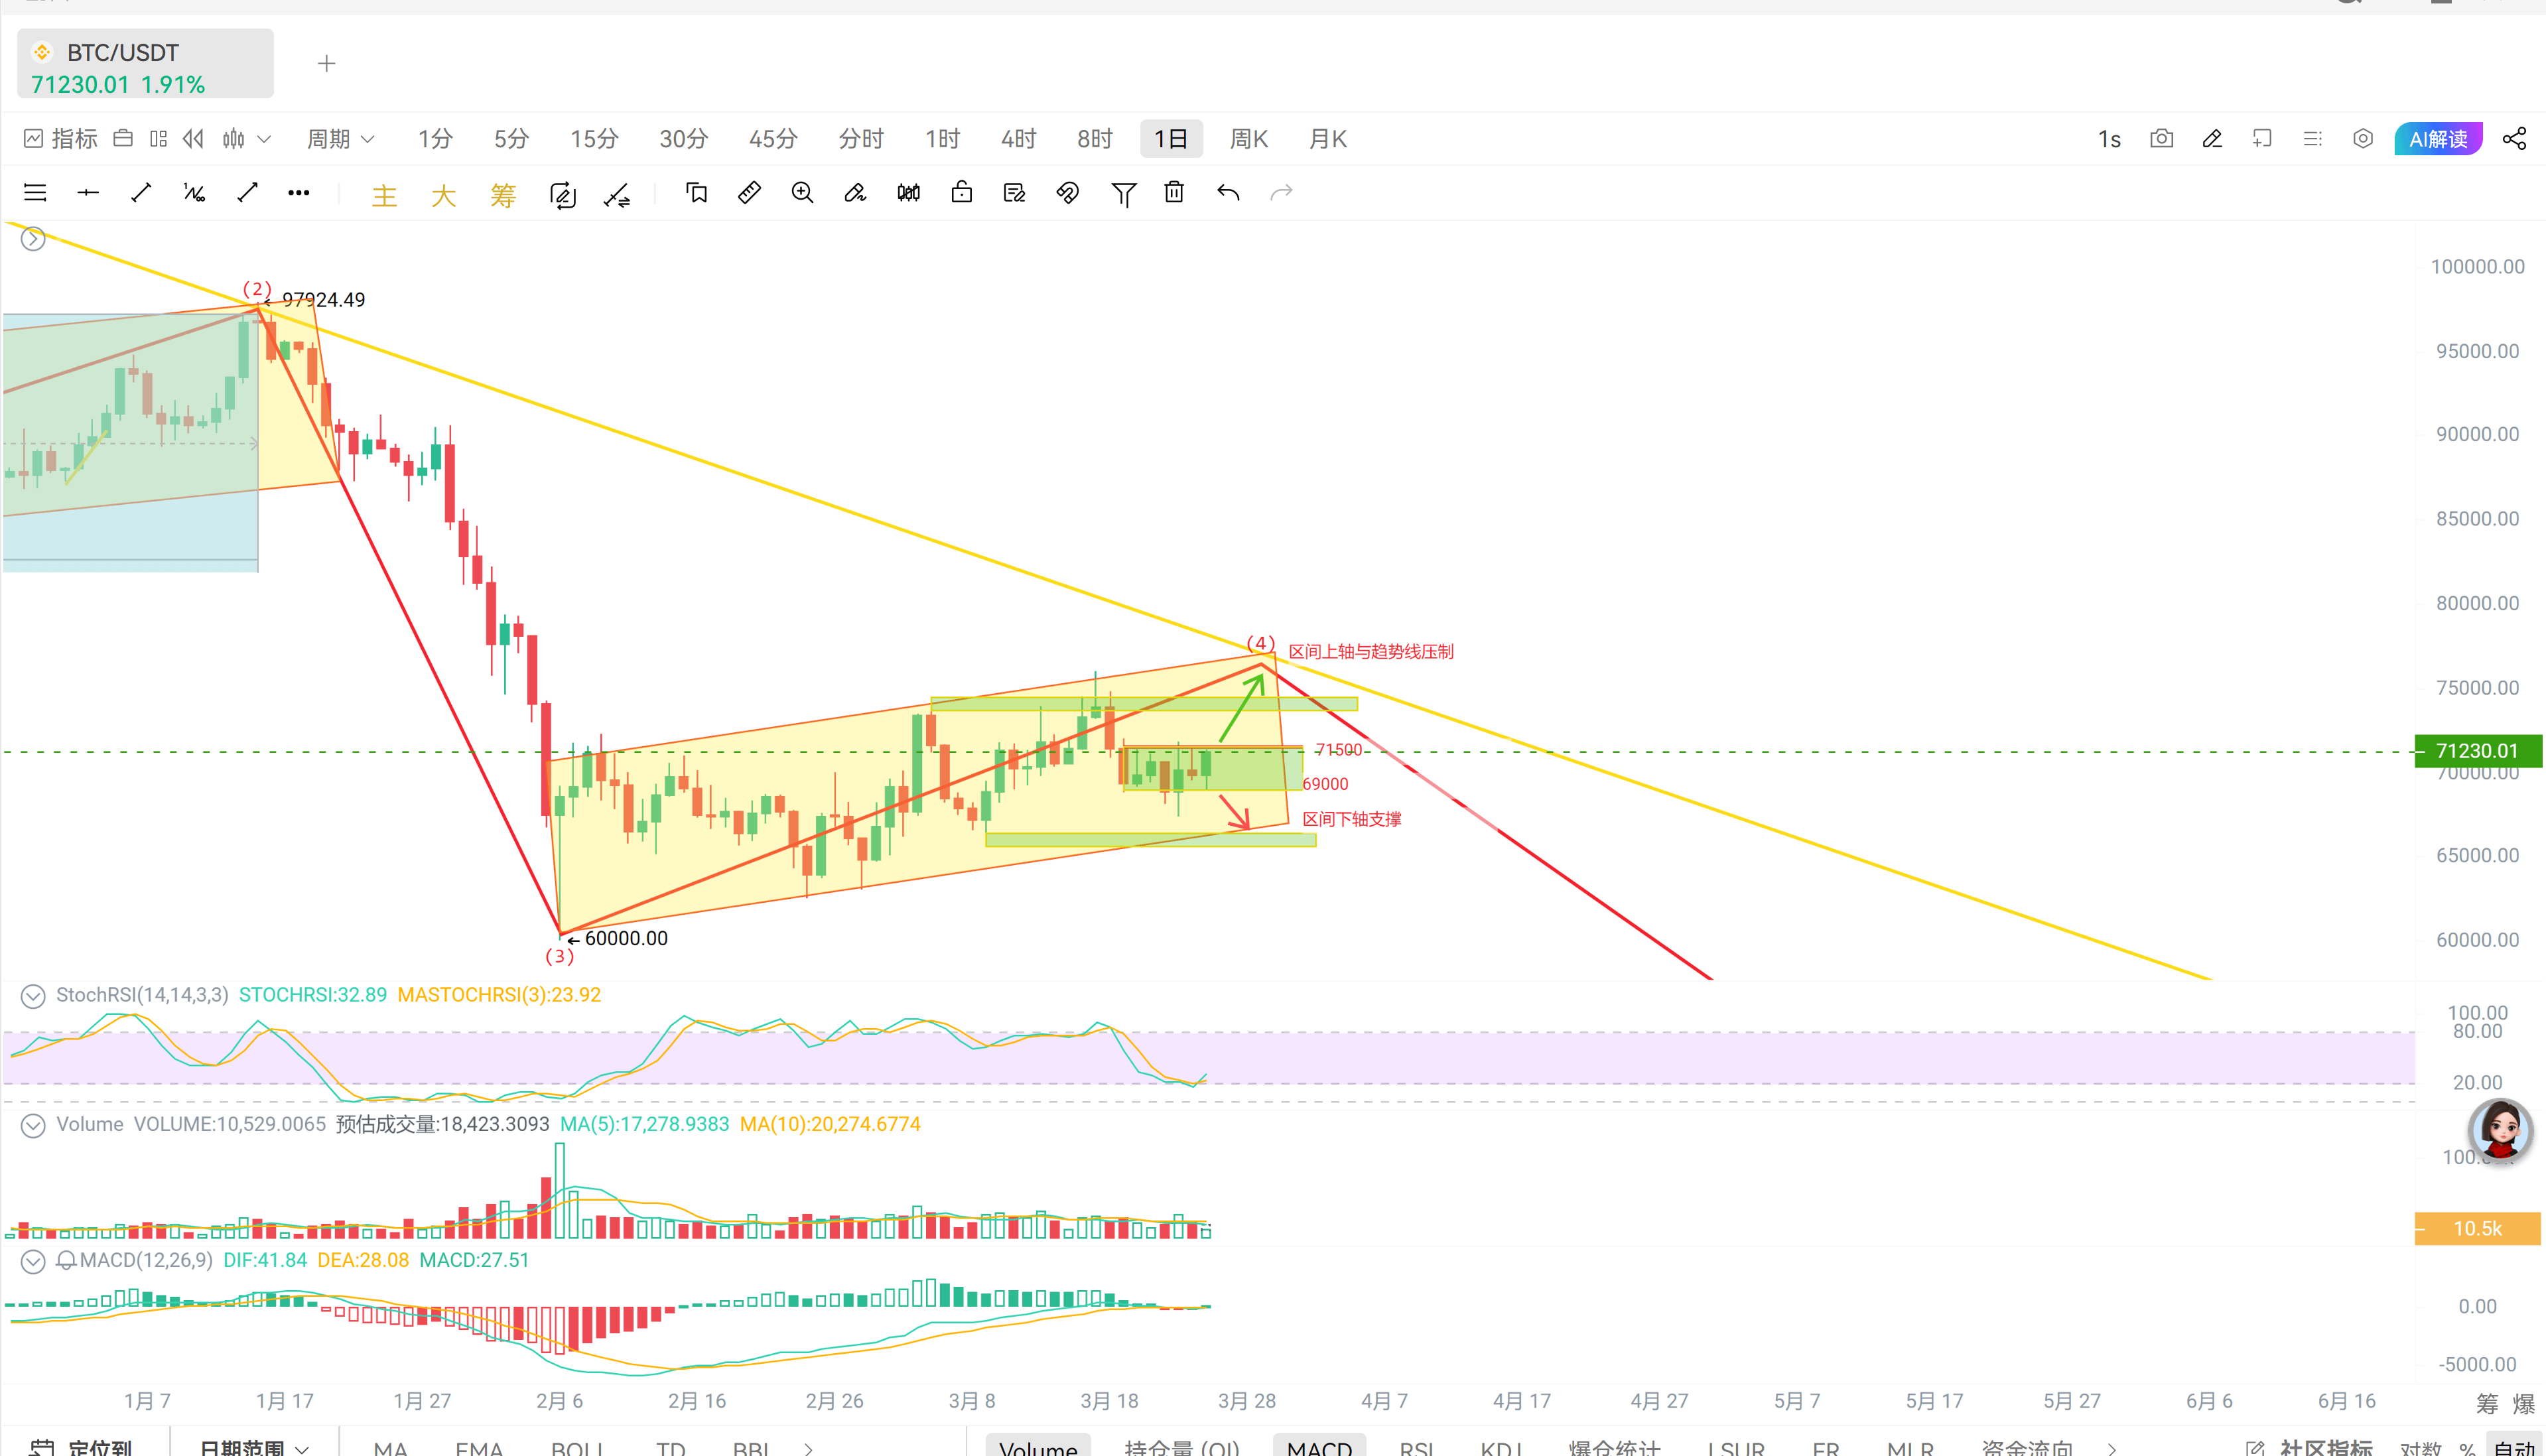The height and width of the screenshot is (1456, 2546).
Task: Click the green 71230.01 price label
Action: (x=2476, y=751)
